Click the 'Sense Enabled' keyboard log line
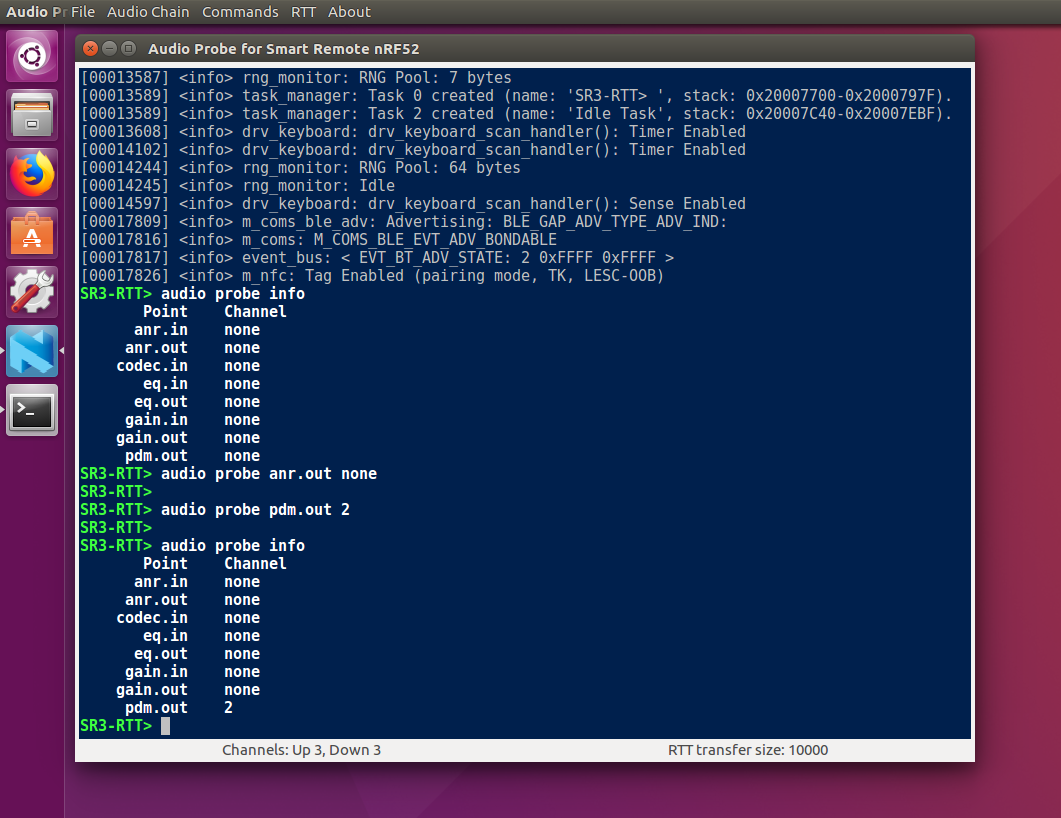The image size is (1061, 818). (413, 204)
